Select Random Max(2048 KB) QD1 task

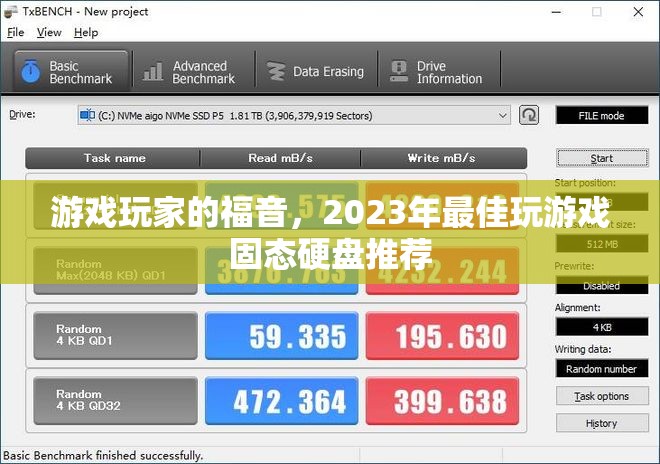tap(115, 270)
